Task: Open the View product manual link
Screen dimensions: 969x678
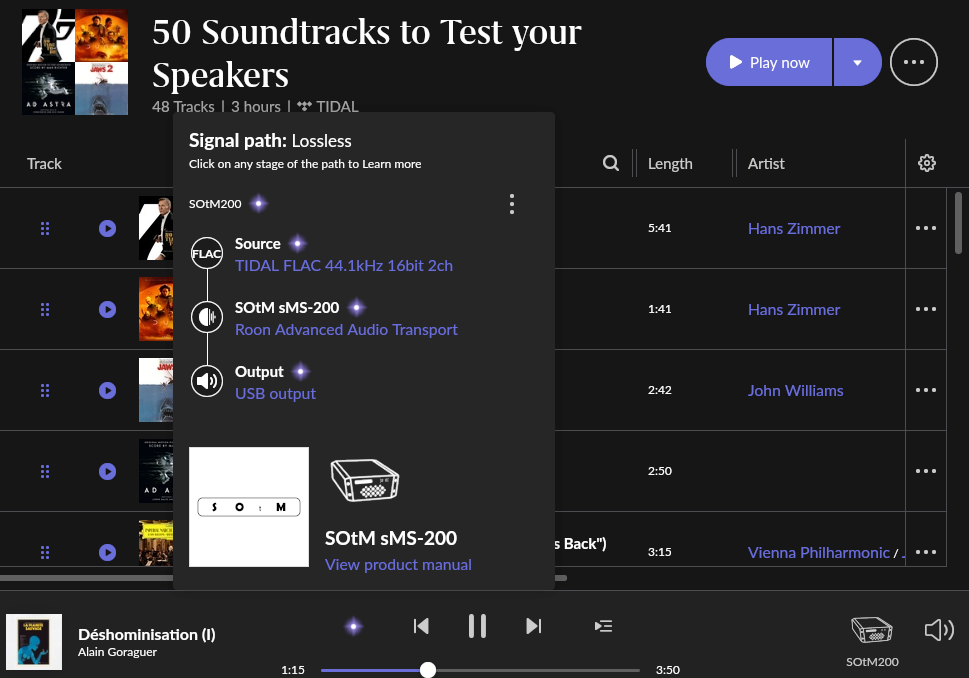Action: click(x=398, y=565)
